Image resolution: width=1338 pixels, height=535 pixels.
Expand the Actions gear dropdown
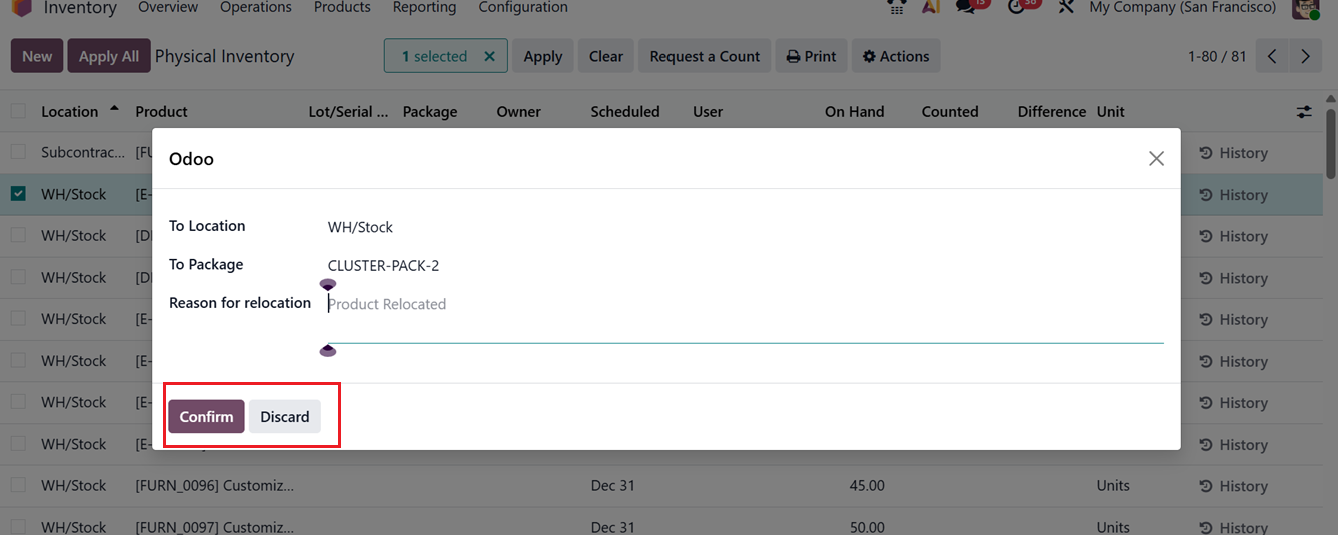[896, 56]
